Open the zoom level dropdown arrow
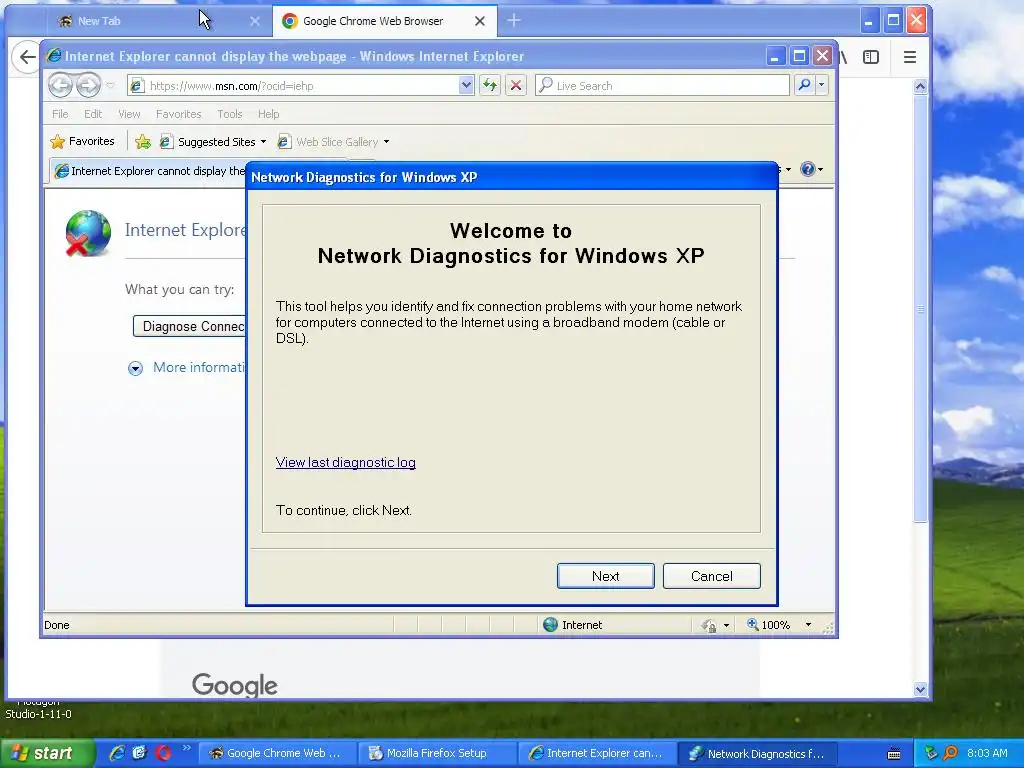1024x768 pixels. click(808, 625)
